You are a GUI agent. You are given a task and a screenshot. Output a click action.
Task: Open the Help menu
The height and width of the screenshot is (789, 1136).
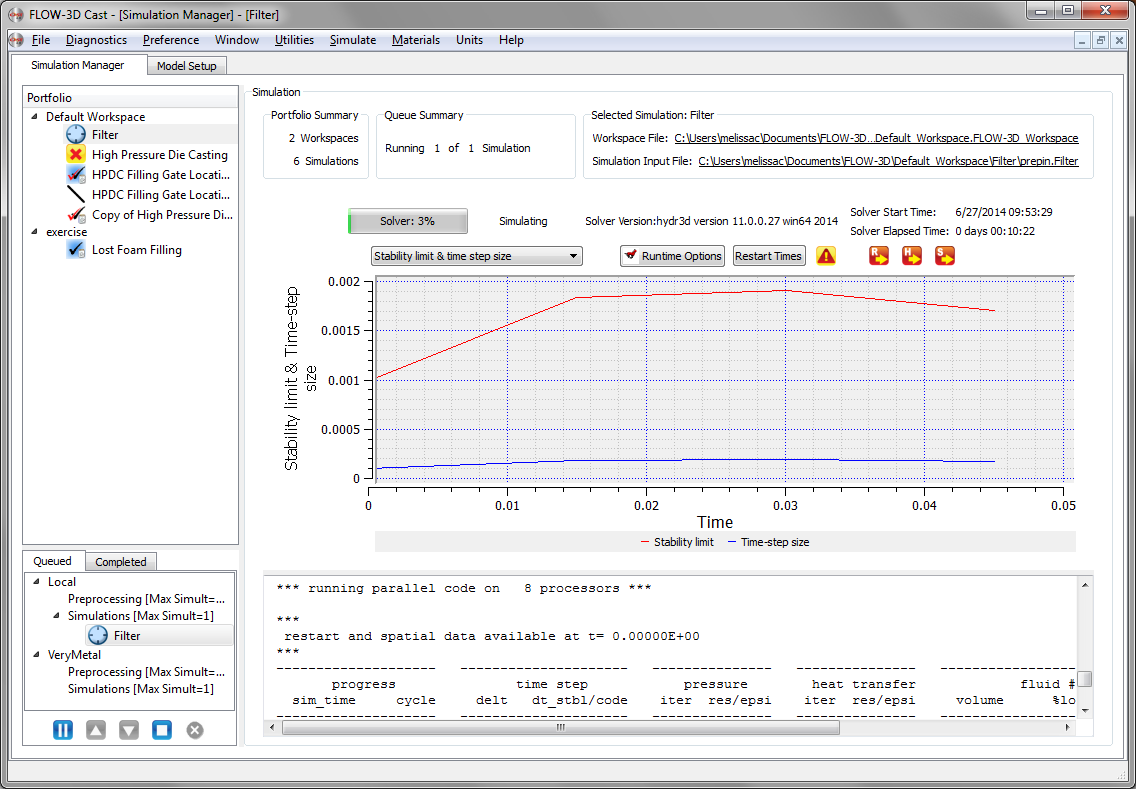(x=511, y=40)
